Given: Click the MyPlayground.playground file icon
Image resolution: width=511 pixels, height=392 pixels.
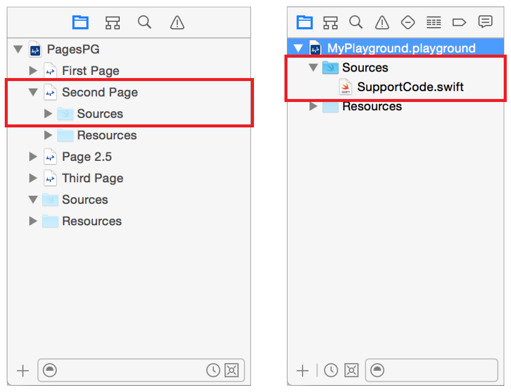Looking at the screenshot, I should pyautogui.click(x=315, y=48).
